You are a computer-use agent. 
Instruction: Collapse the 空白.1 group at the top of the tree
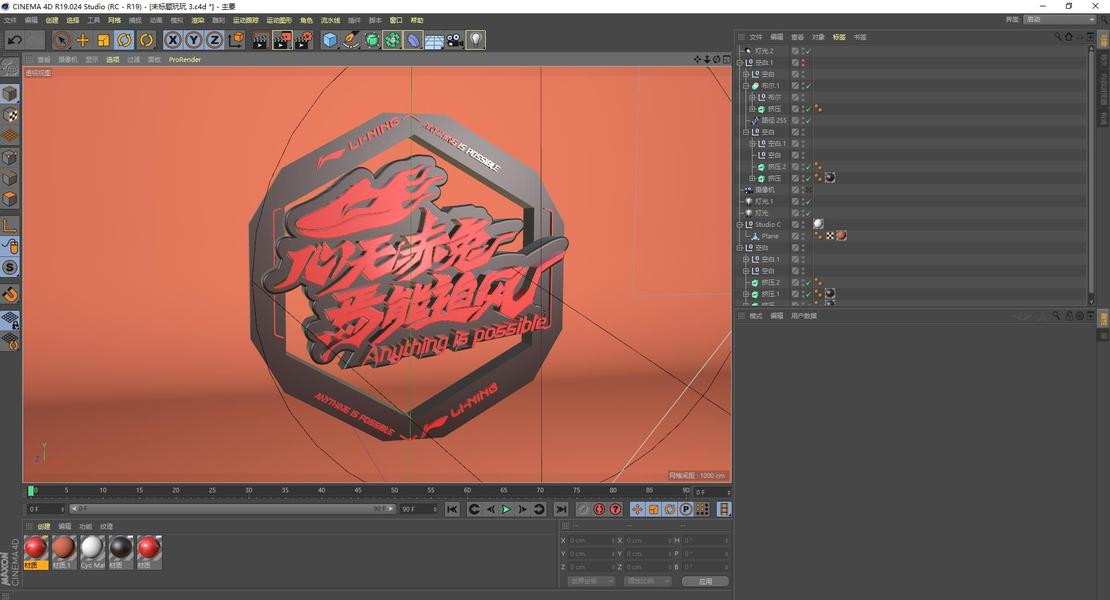coord(740,62)
